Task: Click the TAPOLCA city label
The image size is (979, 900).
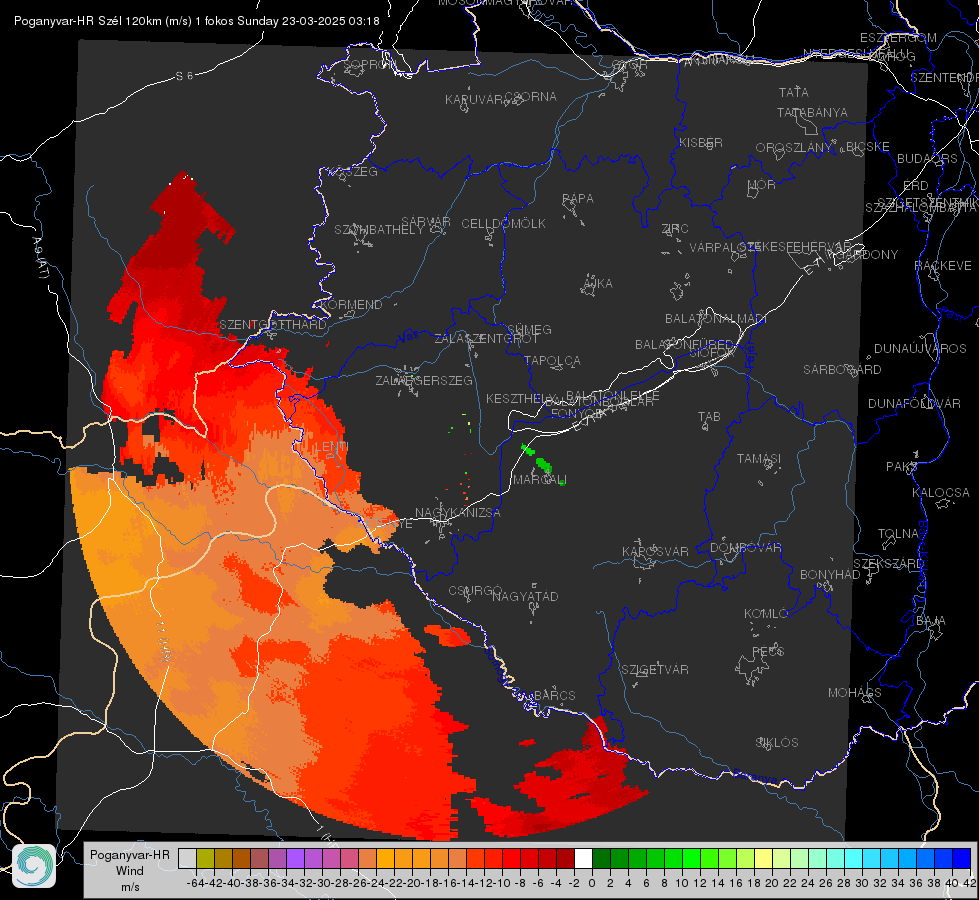Action: [x=552, y=360]
